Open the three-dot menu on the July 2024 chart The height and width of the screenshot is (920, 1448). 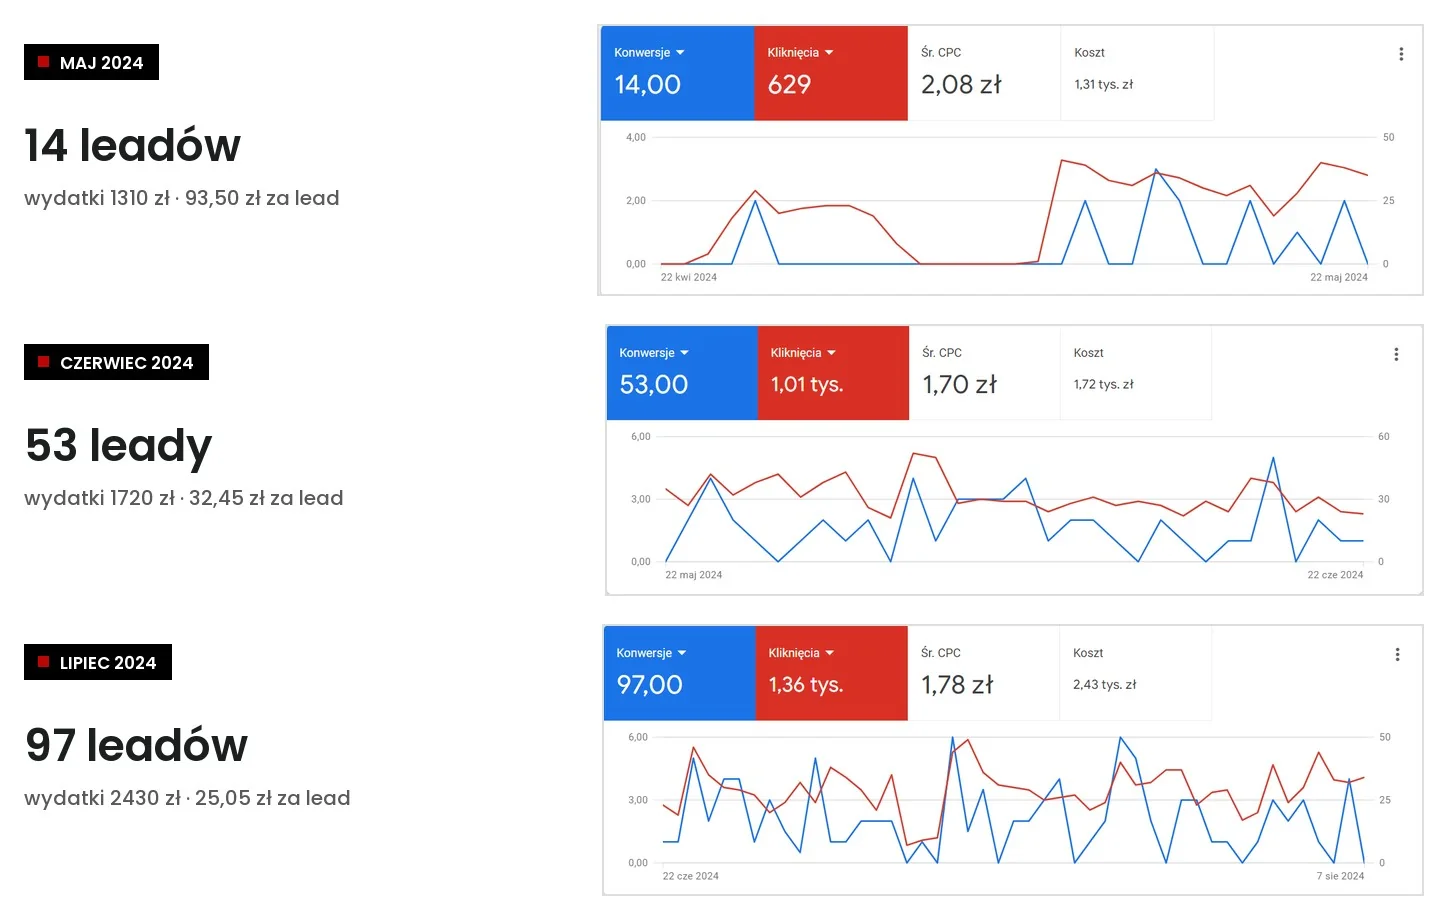tap(1397, 654)
